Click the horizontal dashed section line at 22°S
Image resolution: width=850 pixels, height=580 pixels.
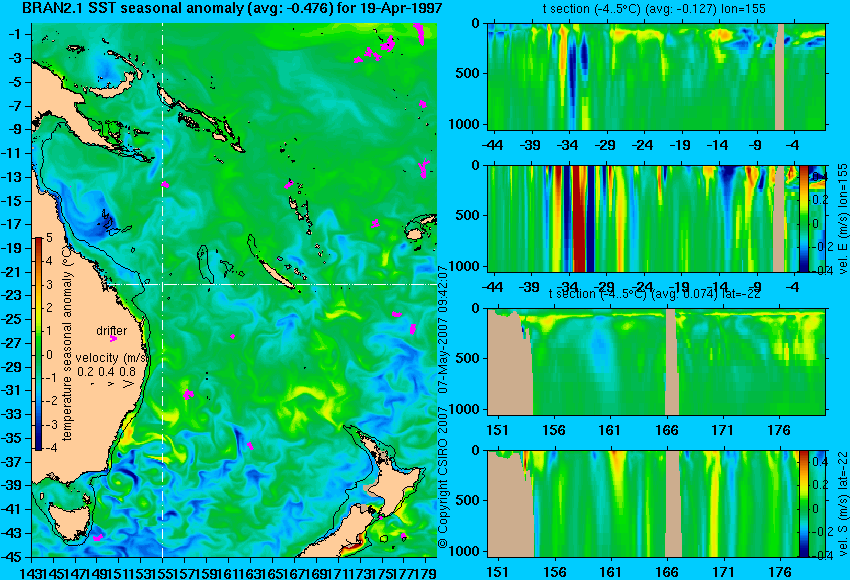pos(271,284)
